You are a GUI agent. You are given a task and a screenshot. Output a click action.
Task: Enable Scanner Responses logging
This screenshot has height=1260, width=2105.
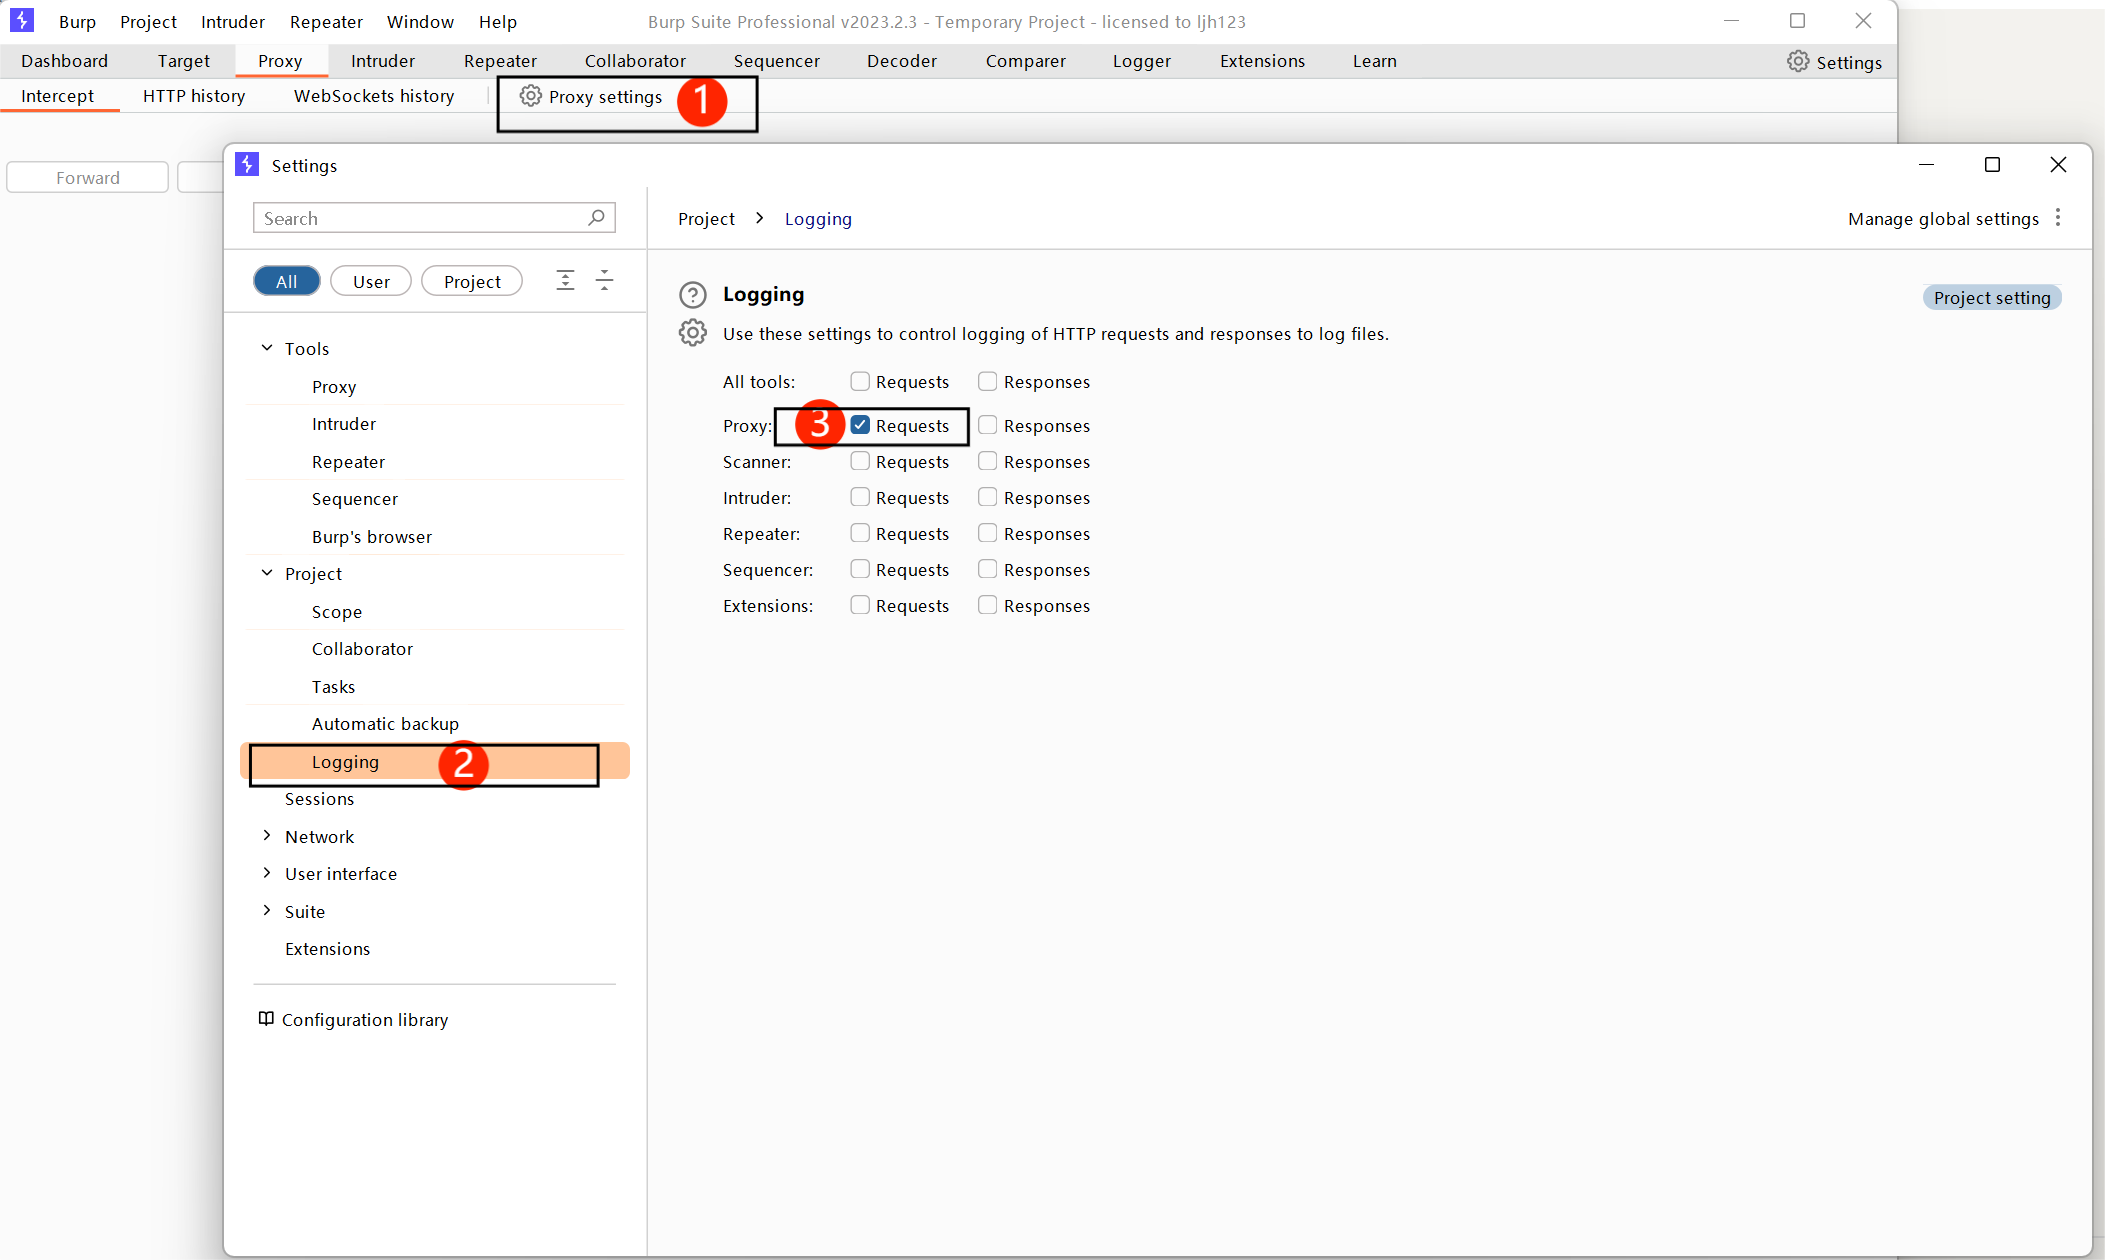987,461
